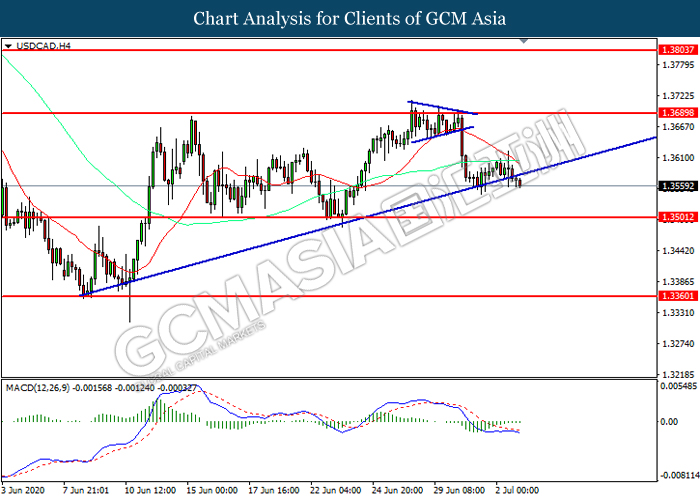Image resolution: width=700 pixels, height=500 pixels.
Task: Select the 1.33601 support price label
Action: click(678, 296)
